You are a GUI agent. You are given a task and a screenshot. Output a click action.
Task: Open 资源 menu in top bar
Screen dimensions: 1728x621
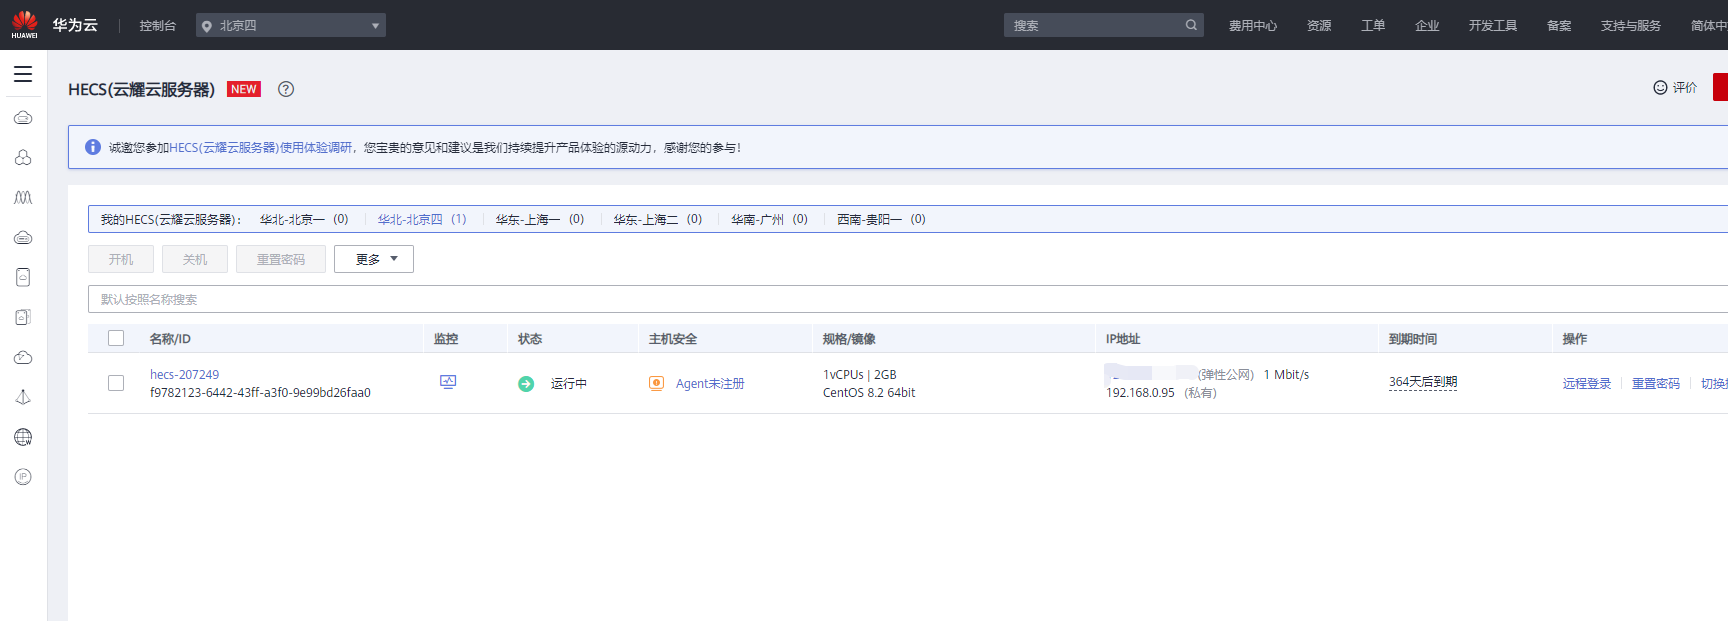[x=1319, y=26]
